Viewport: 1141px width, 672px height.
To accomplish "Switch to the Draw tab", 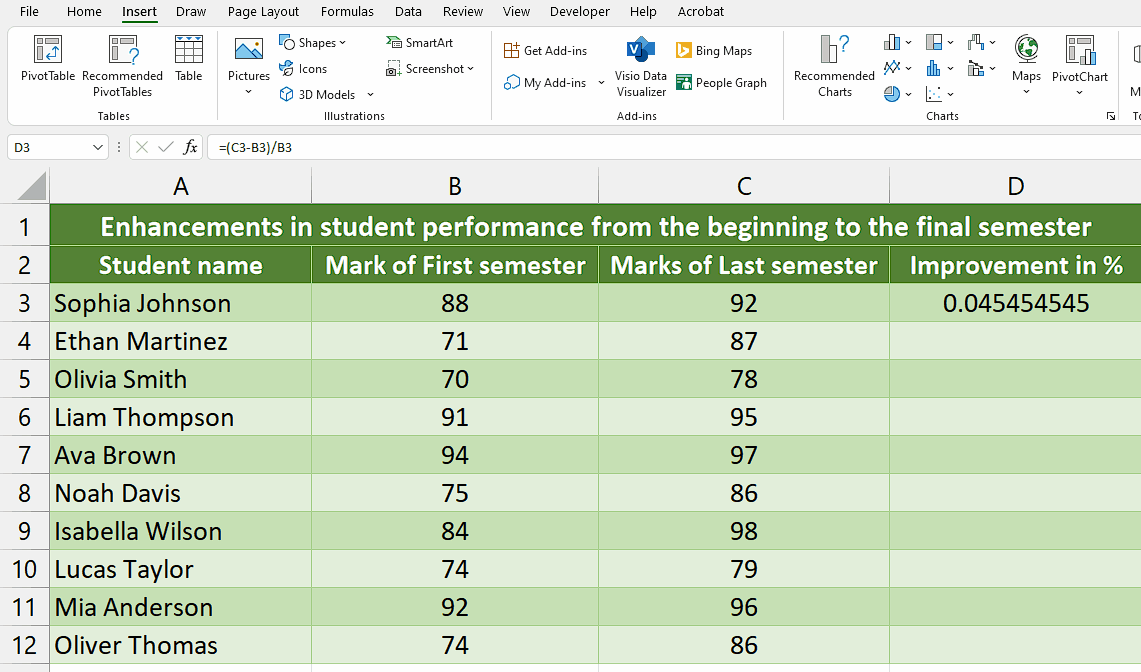I will click(x=191, y=12).
